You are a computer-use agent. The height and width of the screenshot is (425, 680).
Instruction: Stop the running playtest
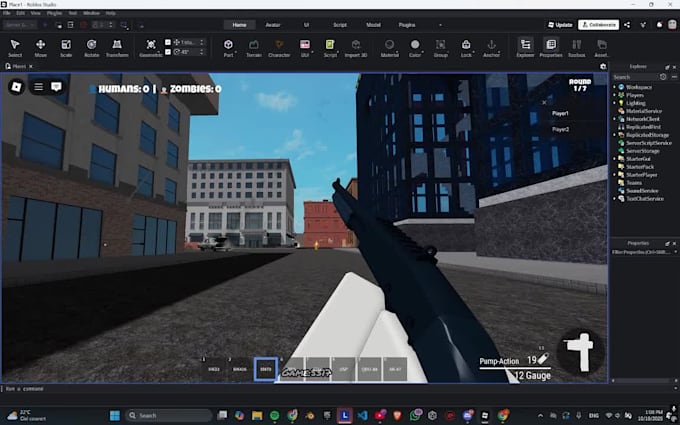(83, 25)
